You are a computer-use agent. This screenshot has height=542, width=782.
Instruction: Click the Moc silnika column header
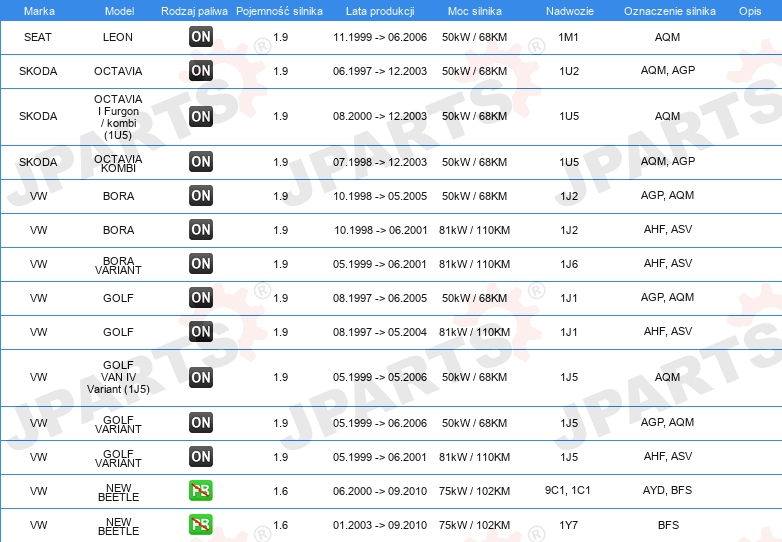[x=474, y=11]
